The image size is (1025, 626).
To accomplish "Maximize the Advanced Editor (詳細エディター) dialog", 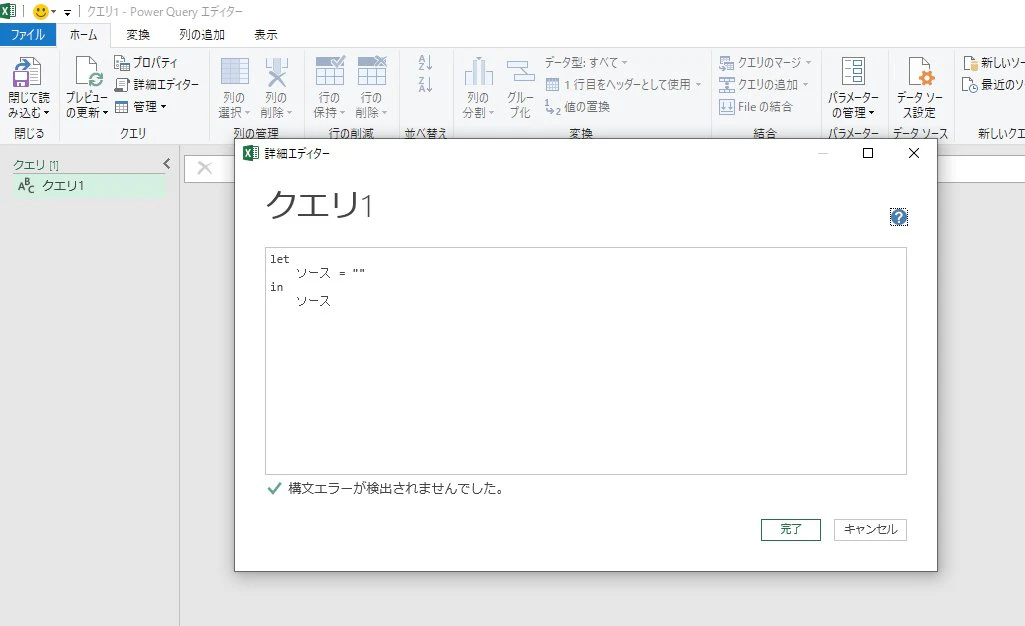I will click(x=868, y=153).
